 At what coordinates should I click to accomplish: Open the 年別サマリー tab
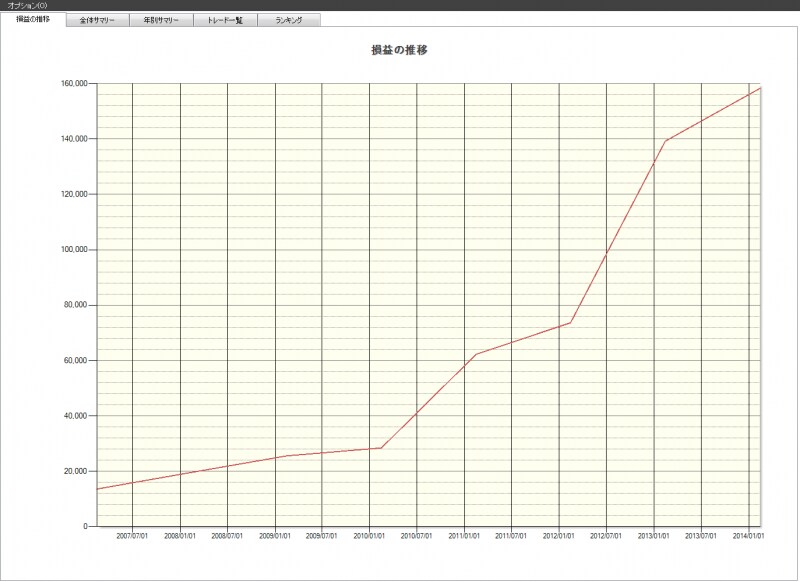(x=161, y=20)
